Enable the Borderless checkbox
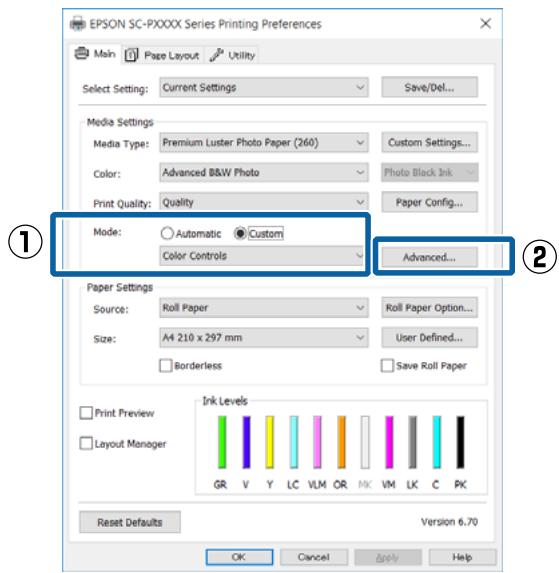 [166, 365]
